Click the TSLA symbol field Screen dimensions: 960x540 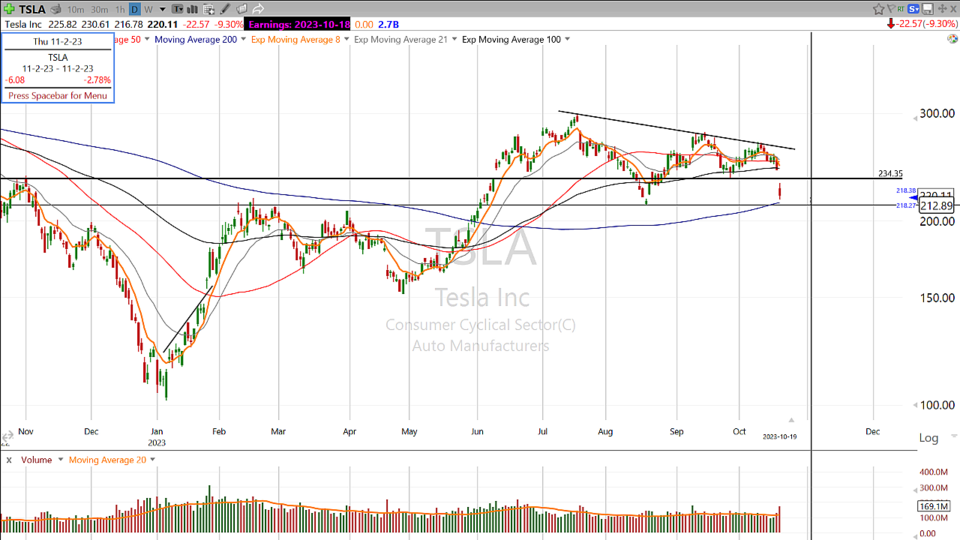(x=32, y=9)
